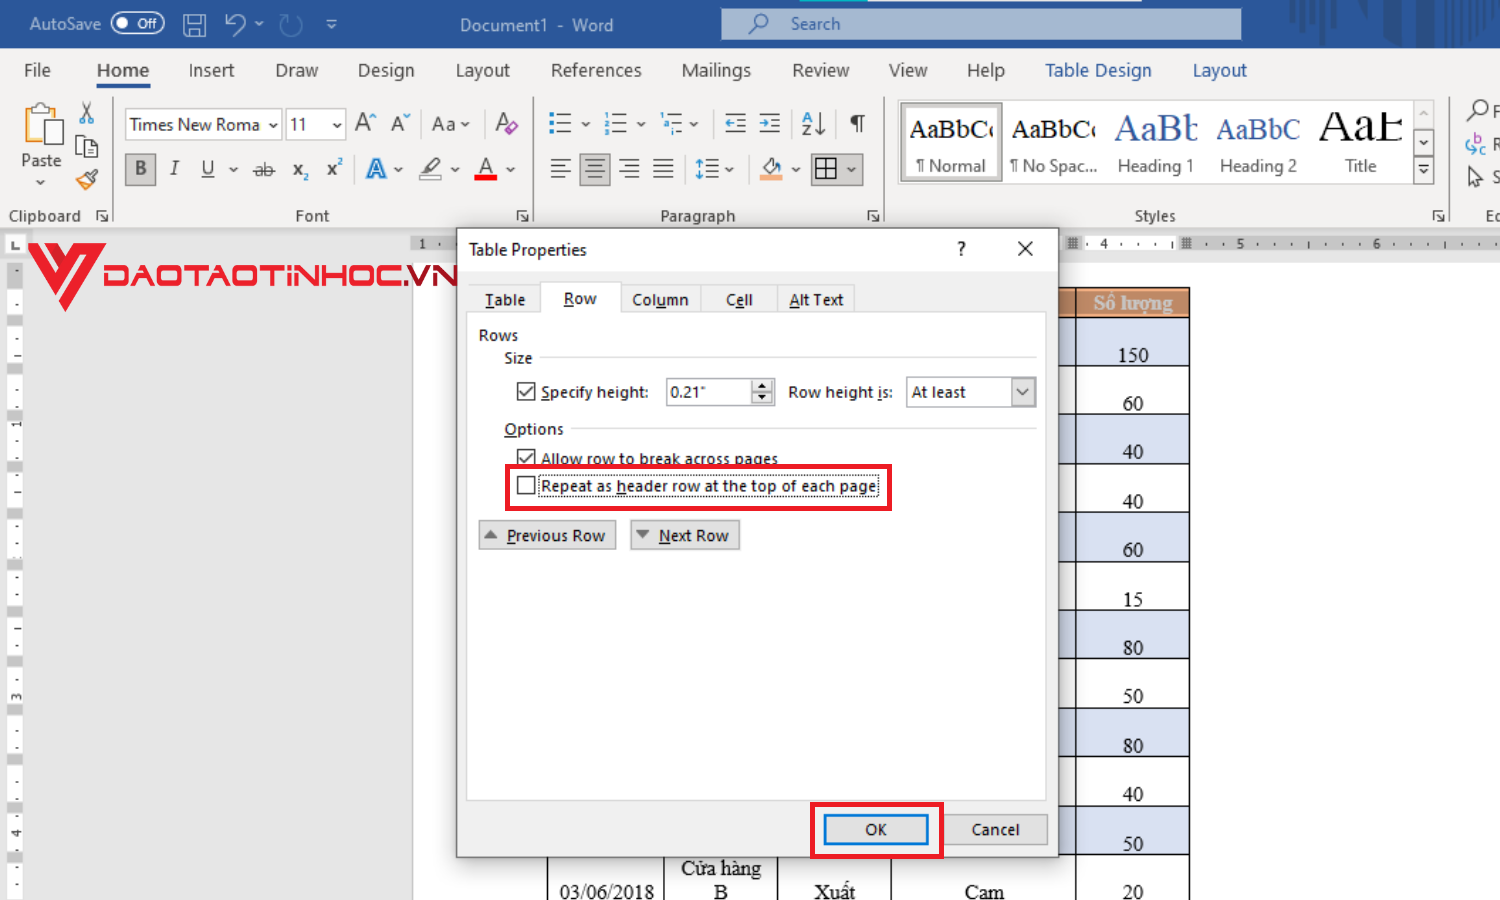Increase row height with the up spinner
The width and height of the screenshot is (1500, 900).
pos(762,385)
